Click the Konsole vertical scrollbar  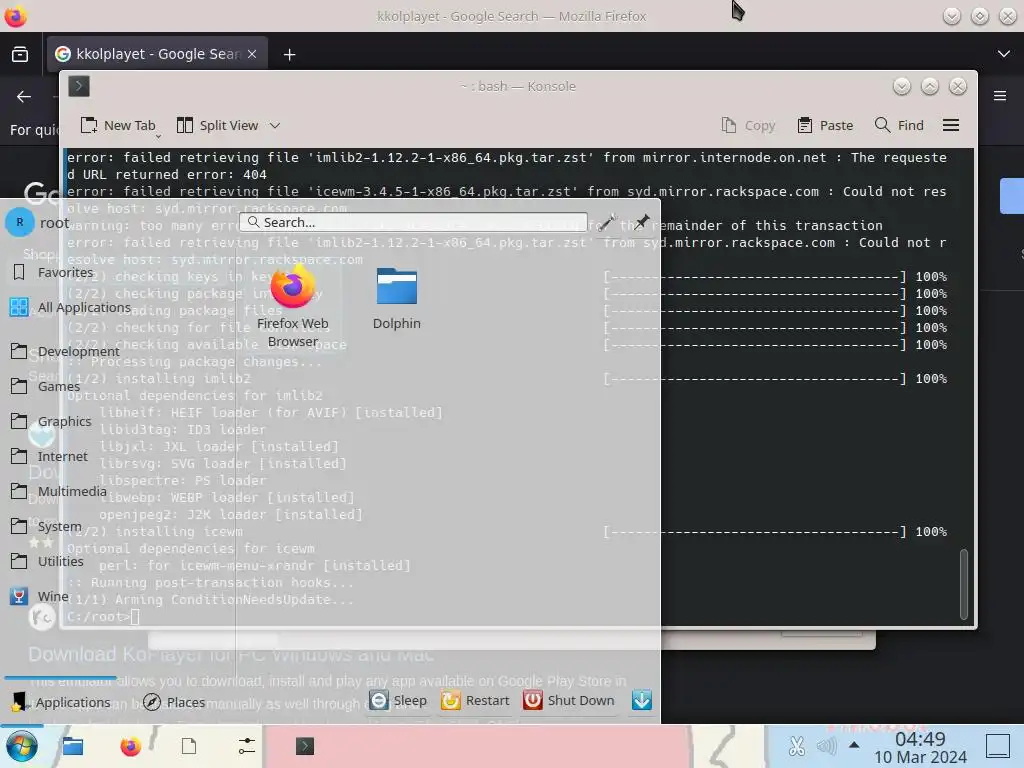click(x=964, y=584)
